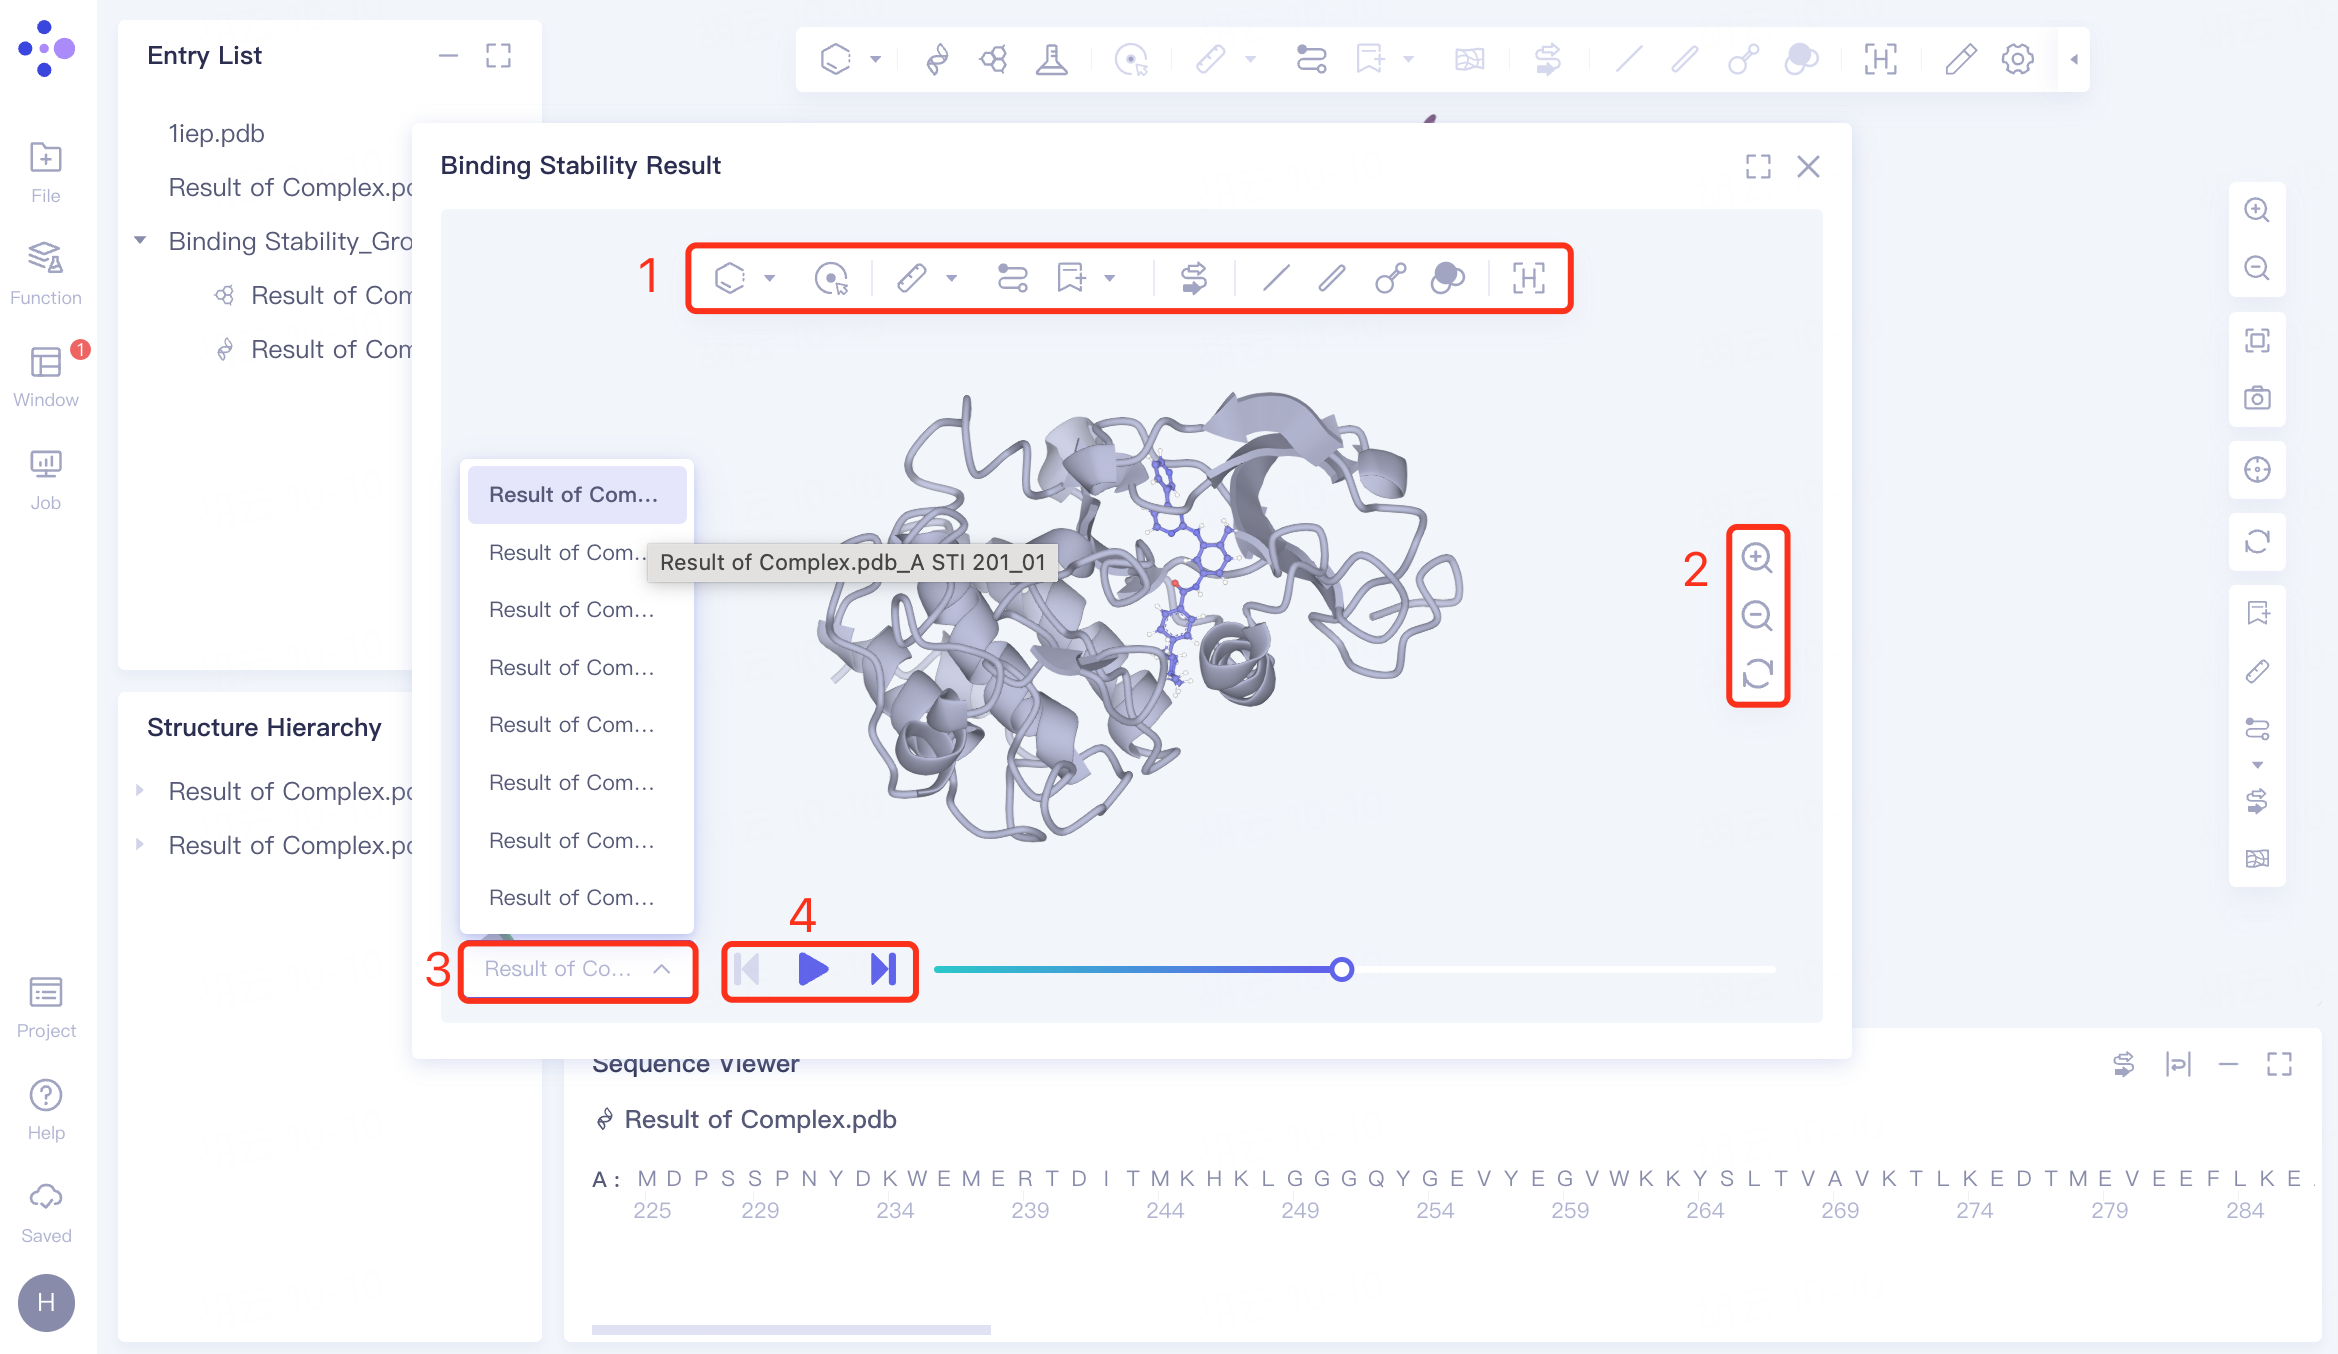
Task: Click the trajectory progress slider handle
Action: pyautogui.click(x=1344, y=969)
